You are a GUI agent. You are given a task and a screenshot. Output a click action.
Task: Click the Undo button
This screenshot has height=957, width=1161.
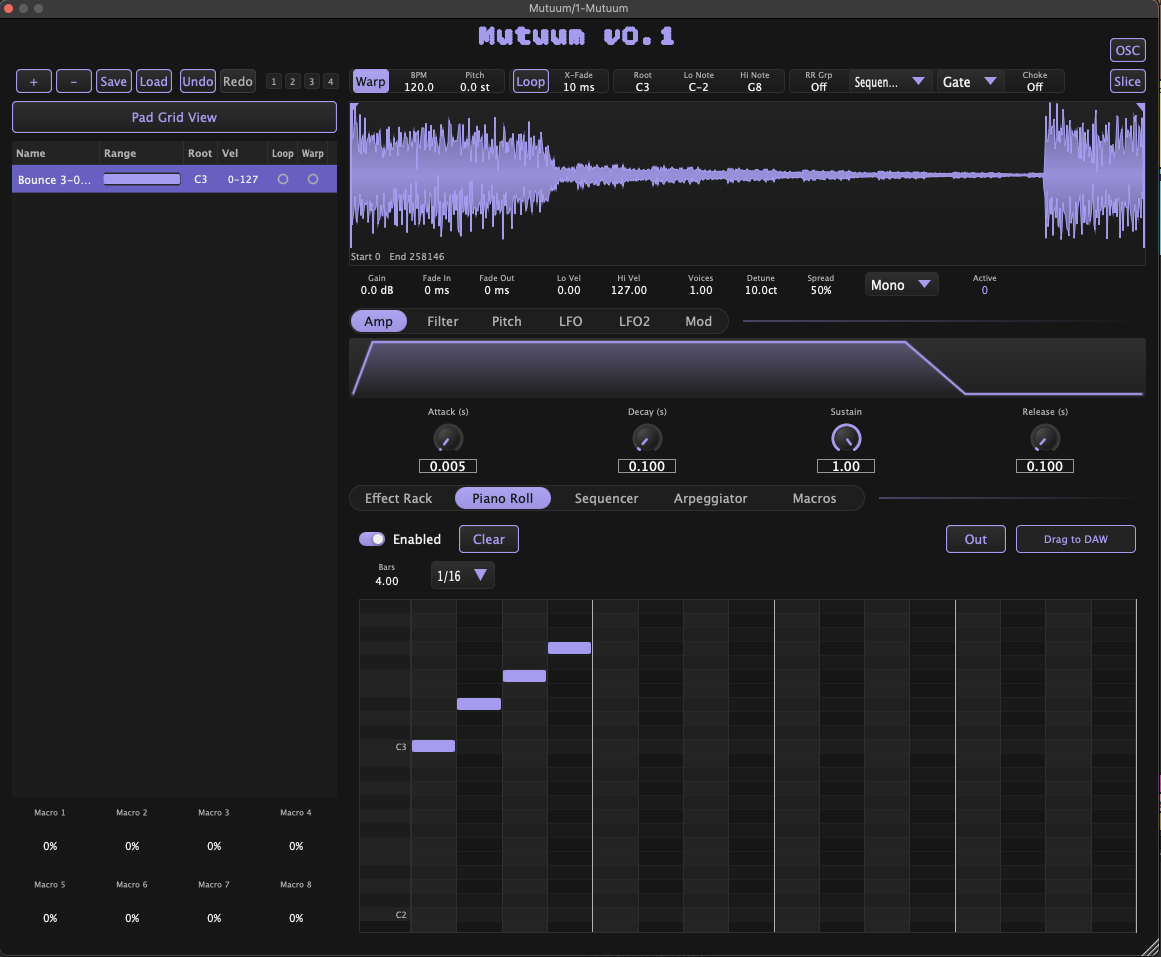click(x=198, y=81)
